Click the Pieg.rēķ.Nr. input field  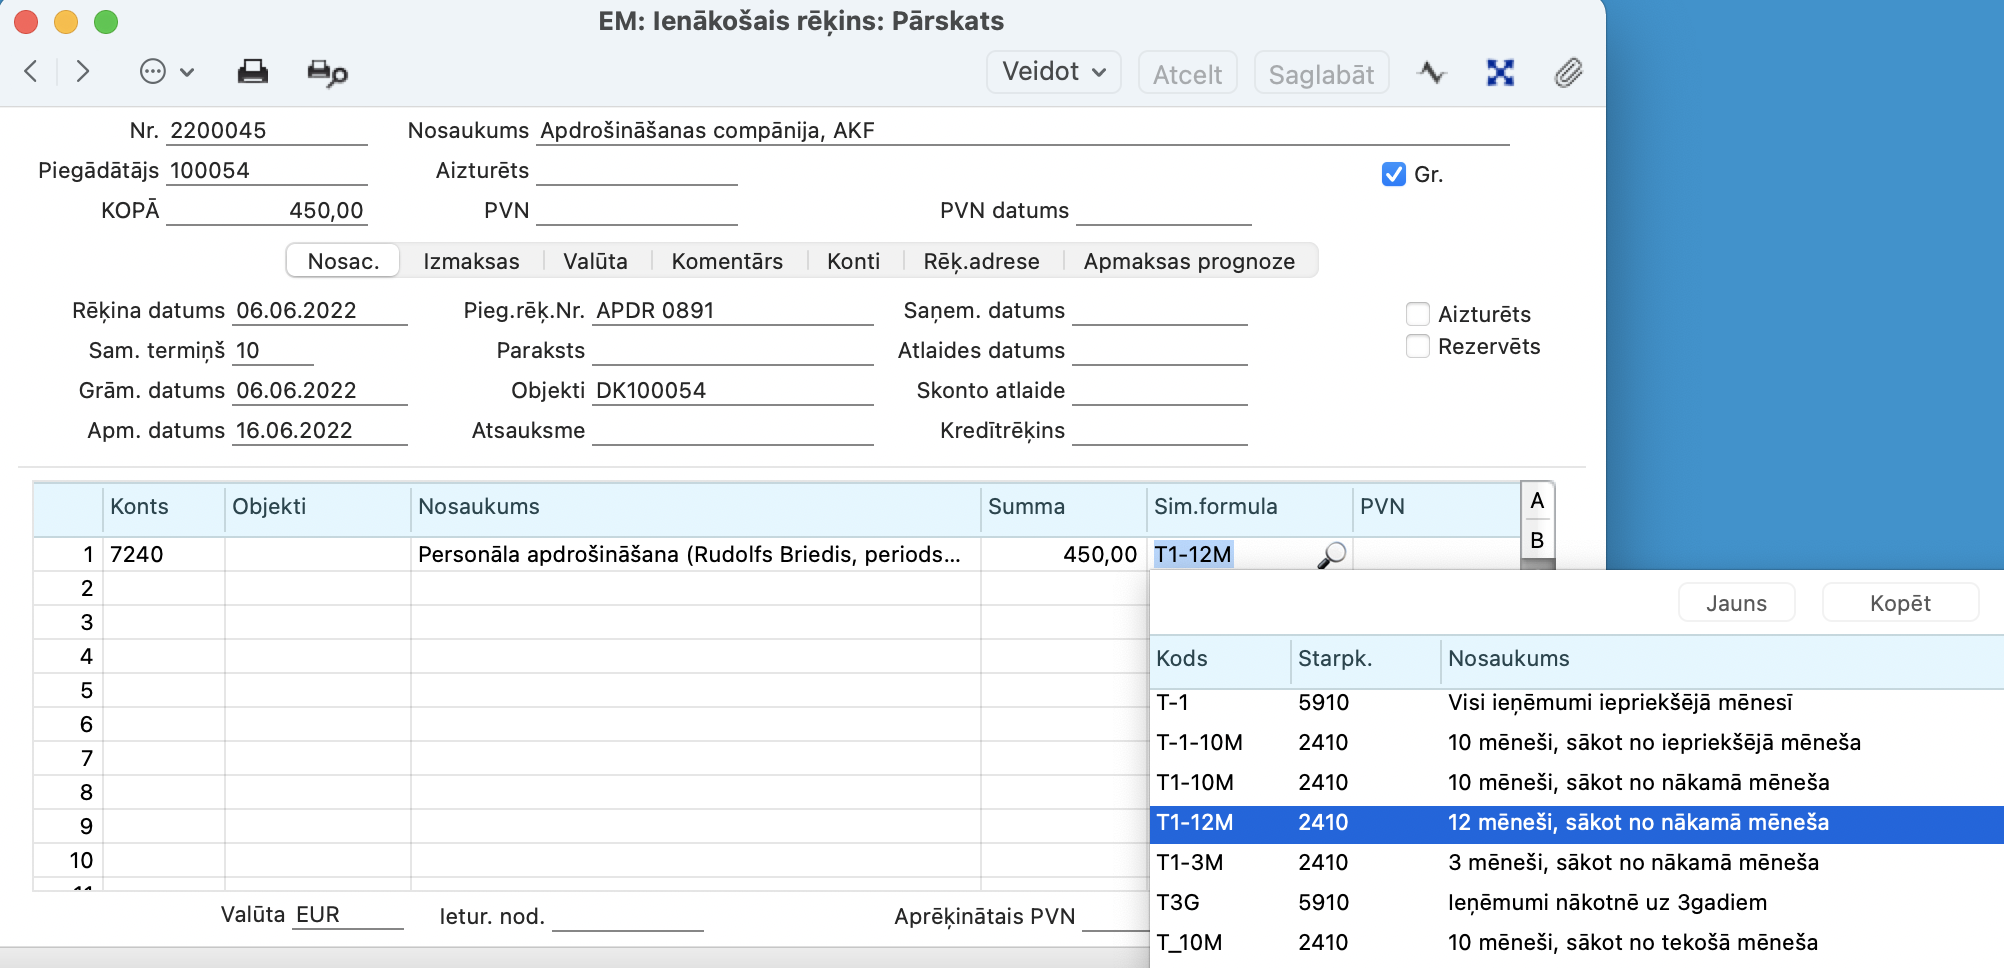(x=732, y=311)
